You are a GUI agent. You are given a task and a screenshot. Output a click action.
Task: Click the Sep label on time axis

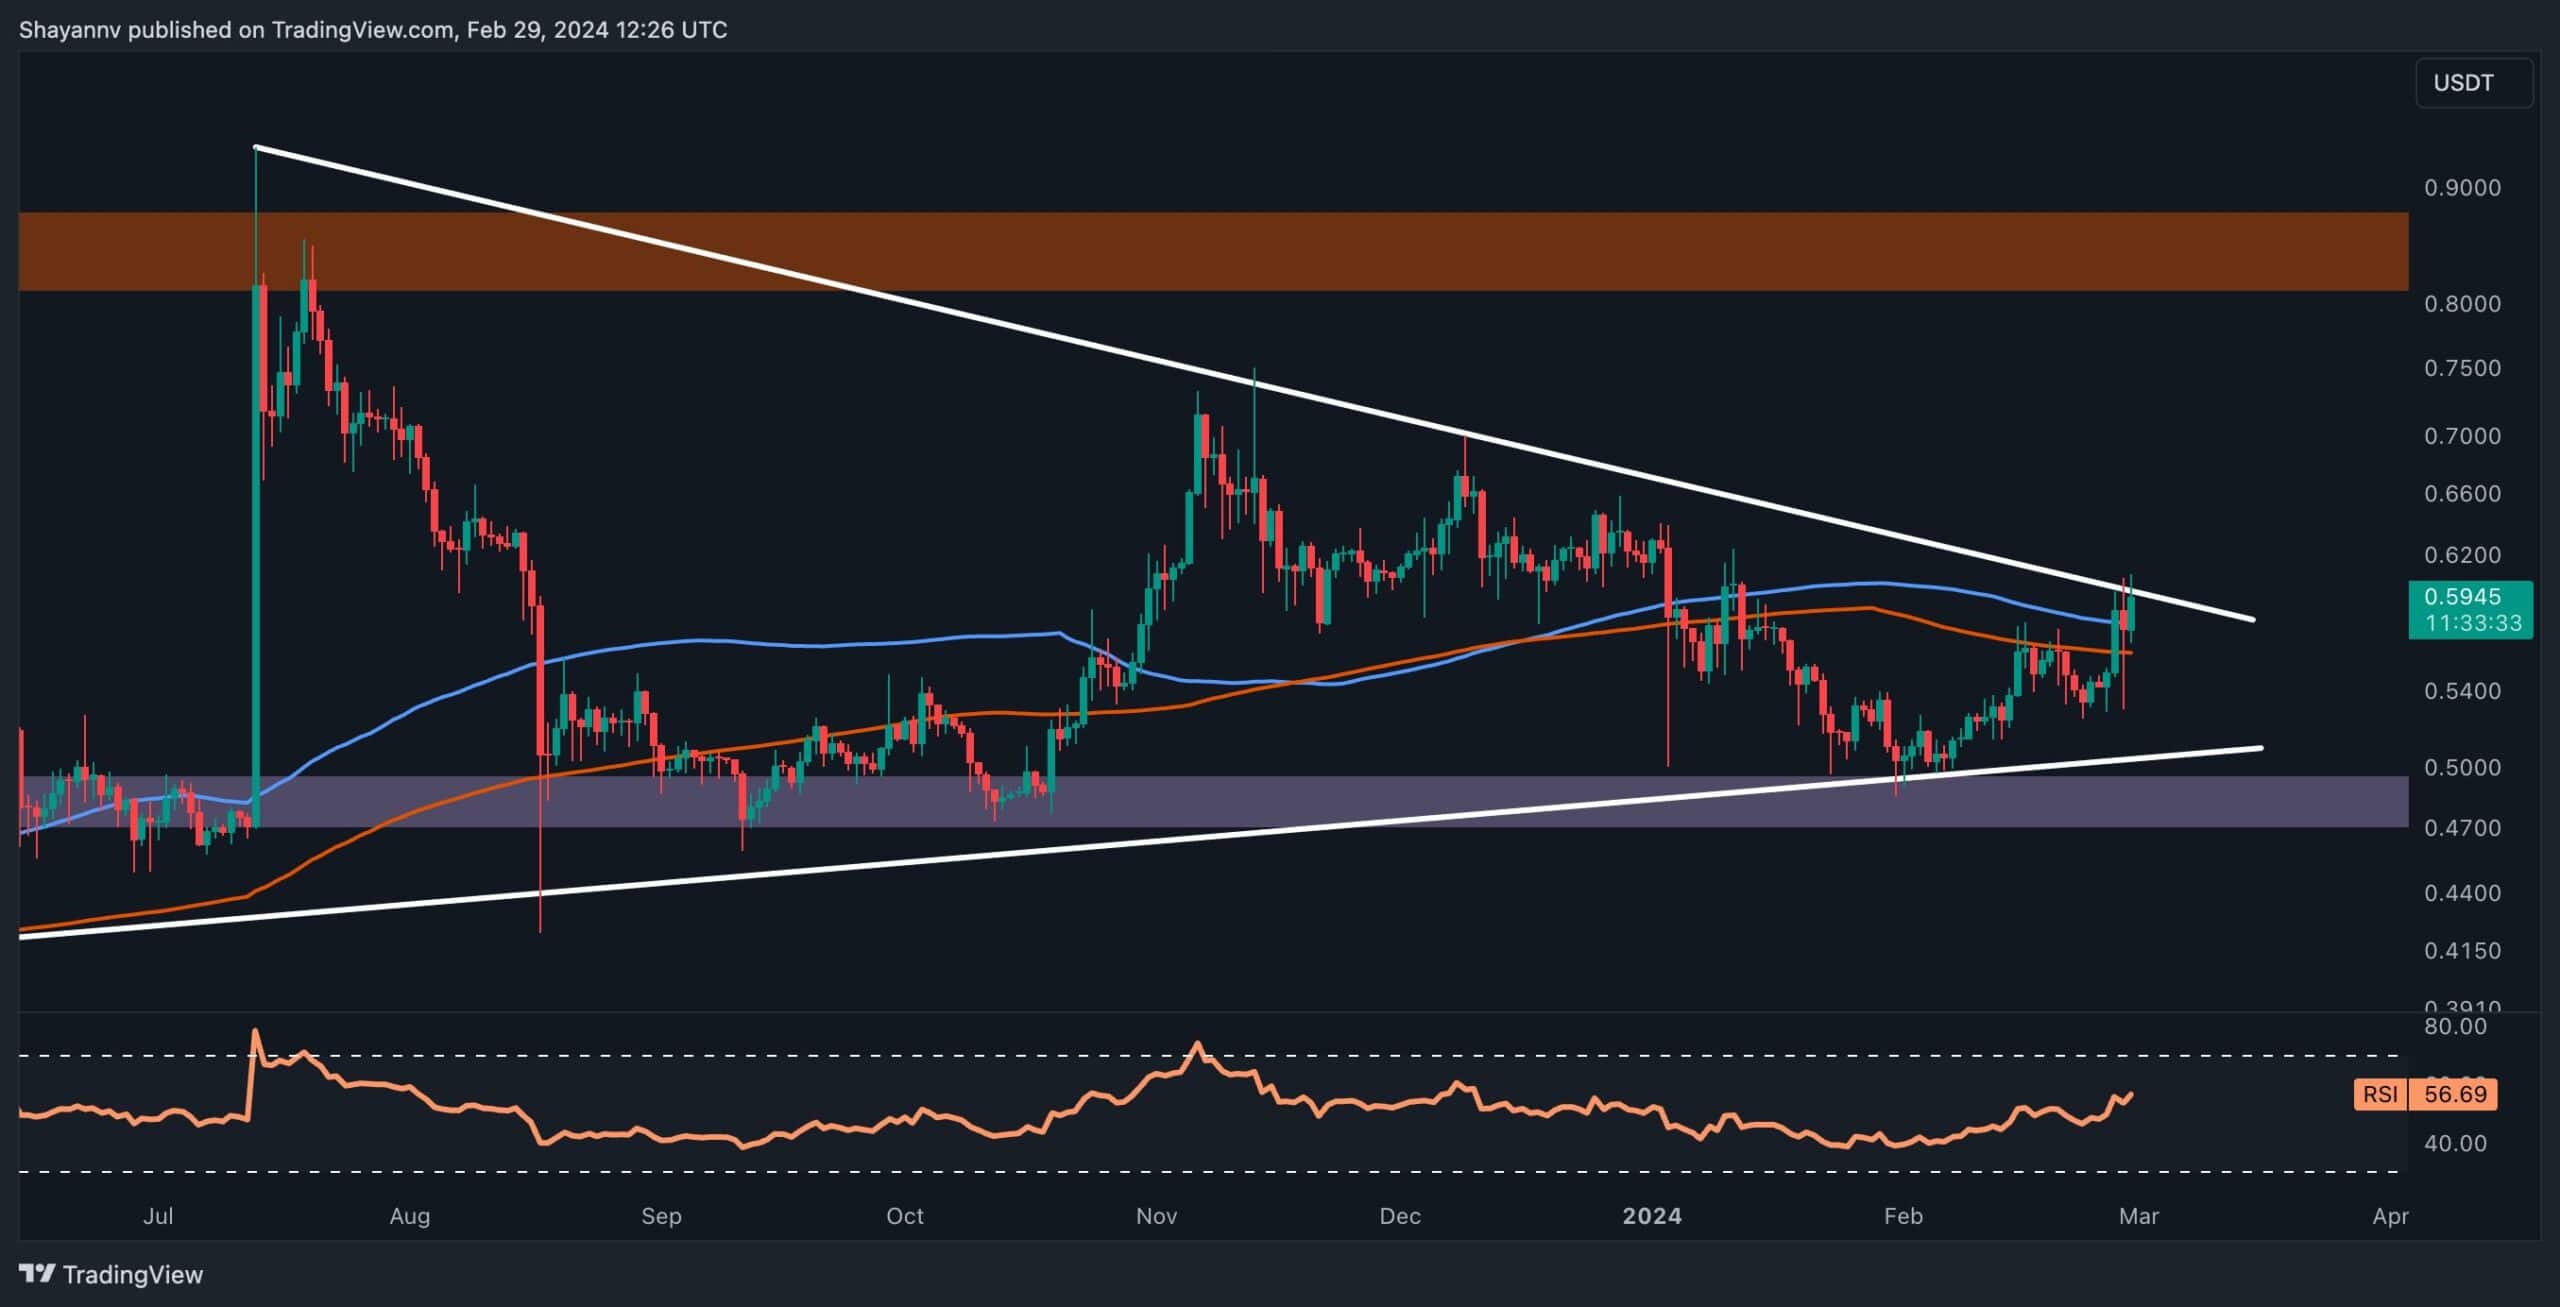tap(661, 1216)
